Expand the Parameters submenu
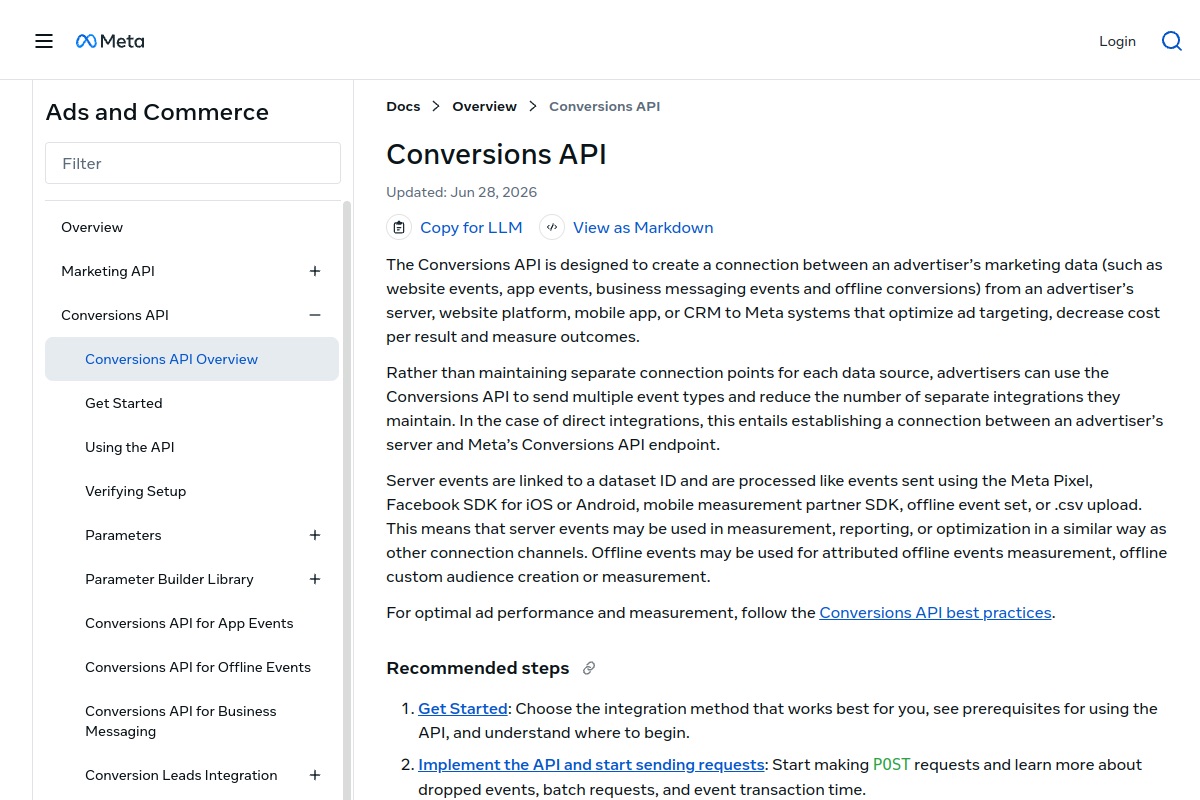The image size is (1200, 800). click(315, 535)
